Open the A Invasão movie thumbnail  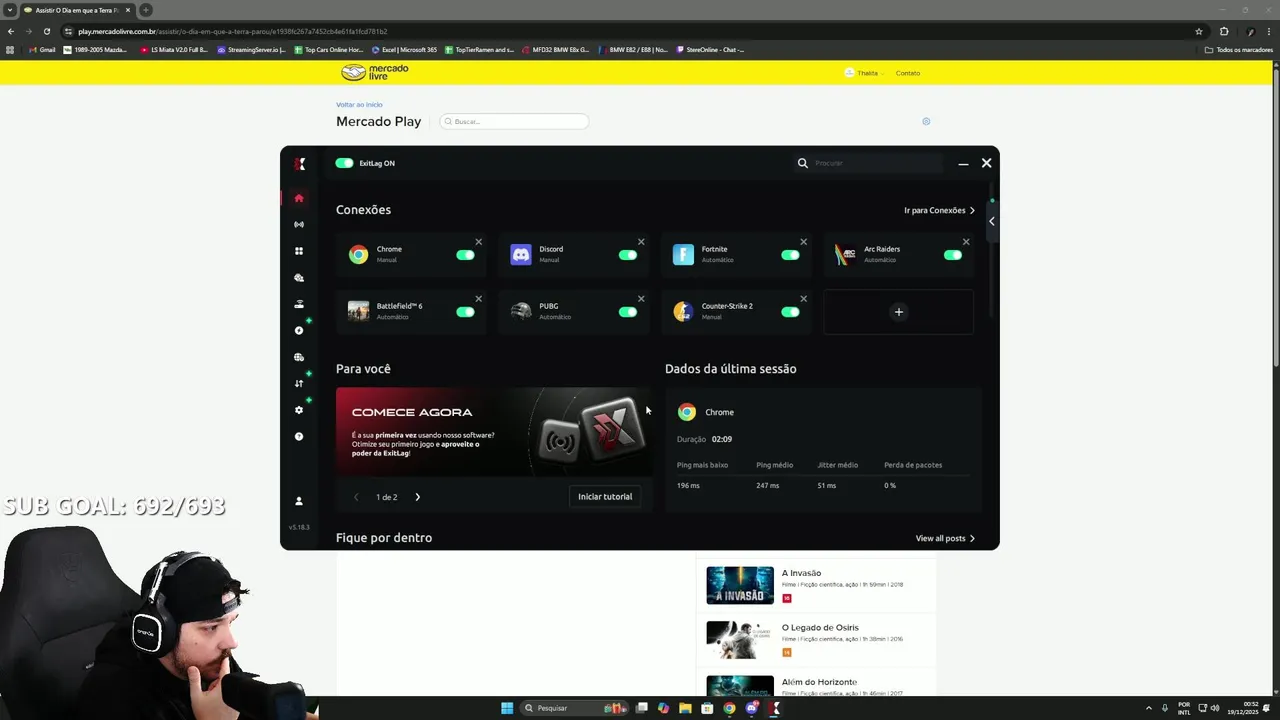740,585
